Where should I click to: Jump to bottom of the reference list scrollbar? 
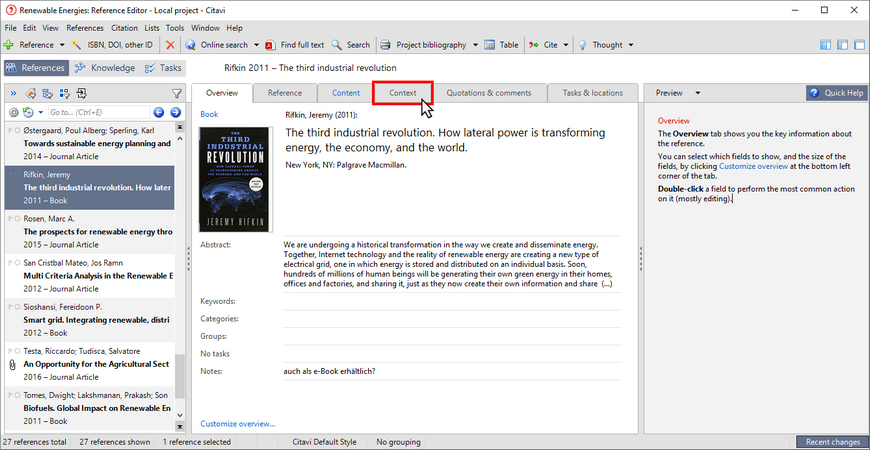click(x=179, y=426)
